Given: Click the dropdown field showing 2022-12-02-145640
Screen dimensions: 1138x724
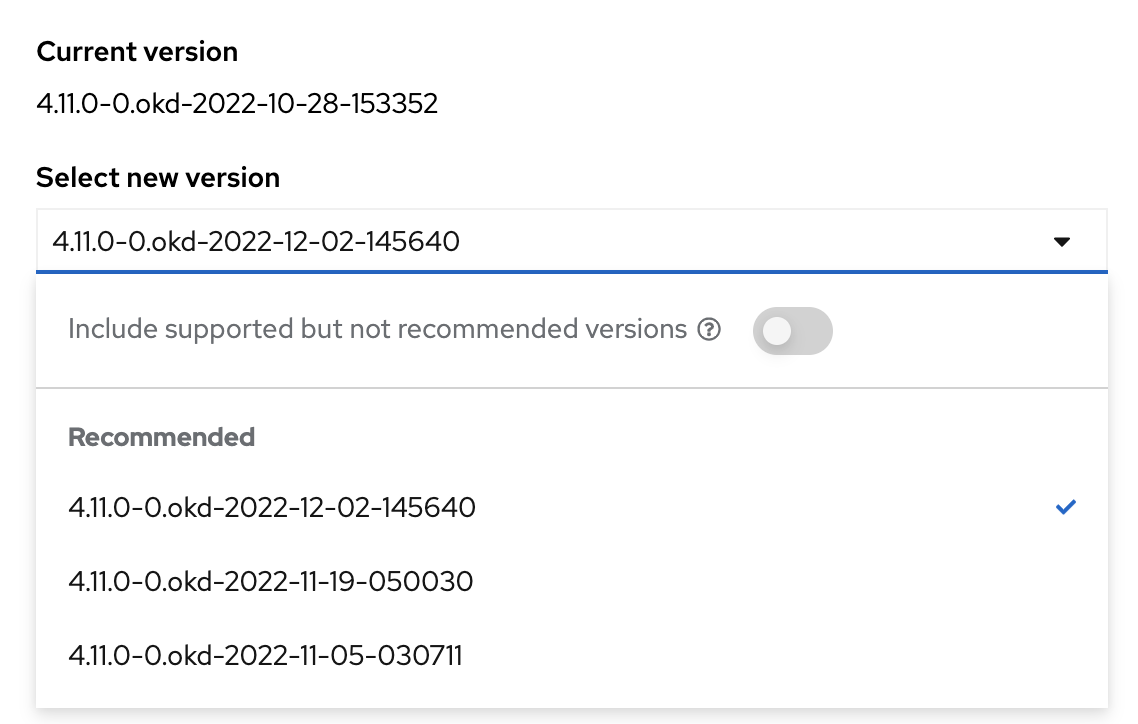Looking at the screenshot, I should point(572,241).
